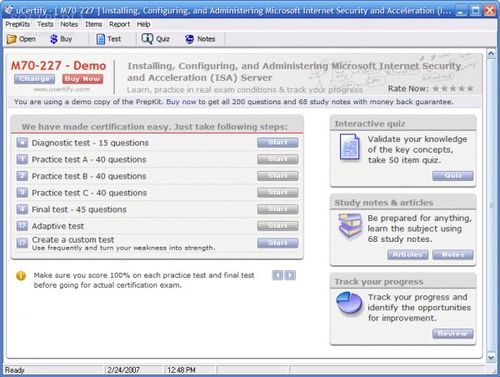500x377 pixels.
Task: Click the date 2/24/2007 in status bar
Action: pyautogui.click(x=124, y=370)
